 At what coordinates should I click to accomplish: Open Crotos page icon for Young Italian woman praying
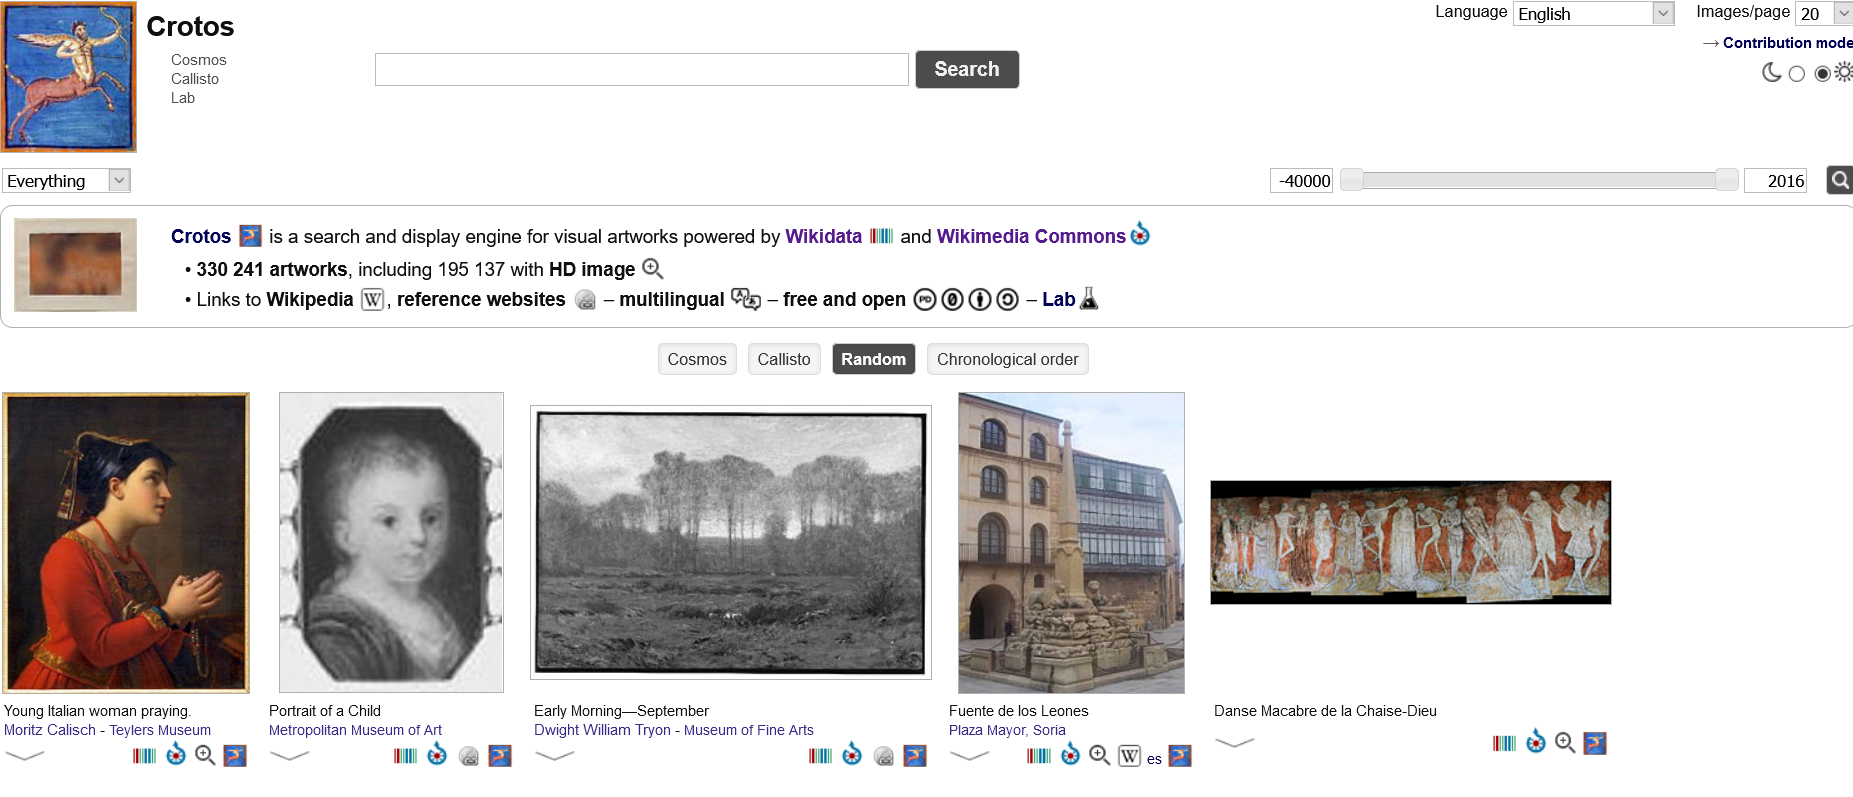pyautogui.click(x=235, y=755)
